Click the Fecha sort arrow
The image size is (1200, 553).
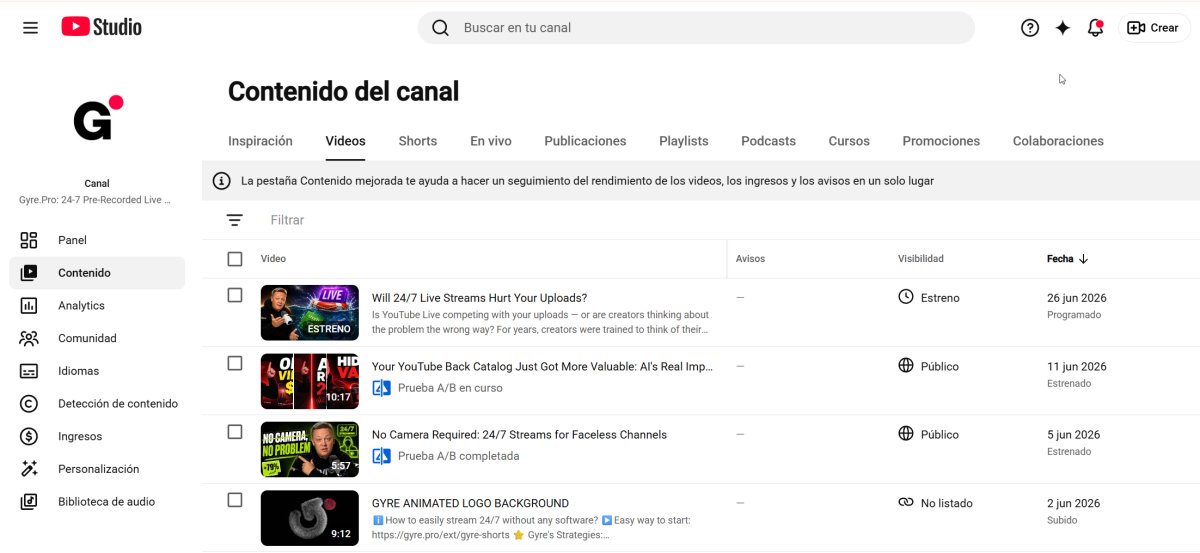1083,259
